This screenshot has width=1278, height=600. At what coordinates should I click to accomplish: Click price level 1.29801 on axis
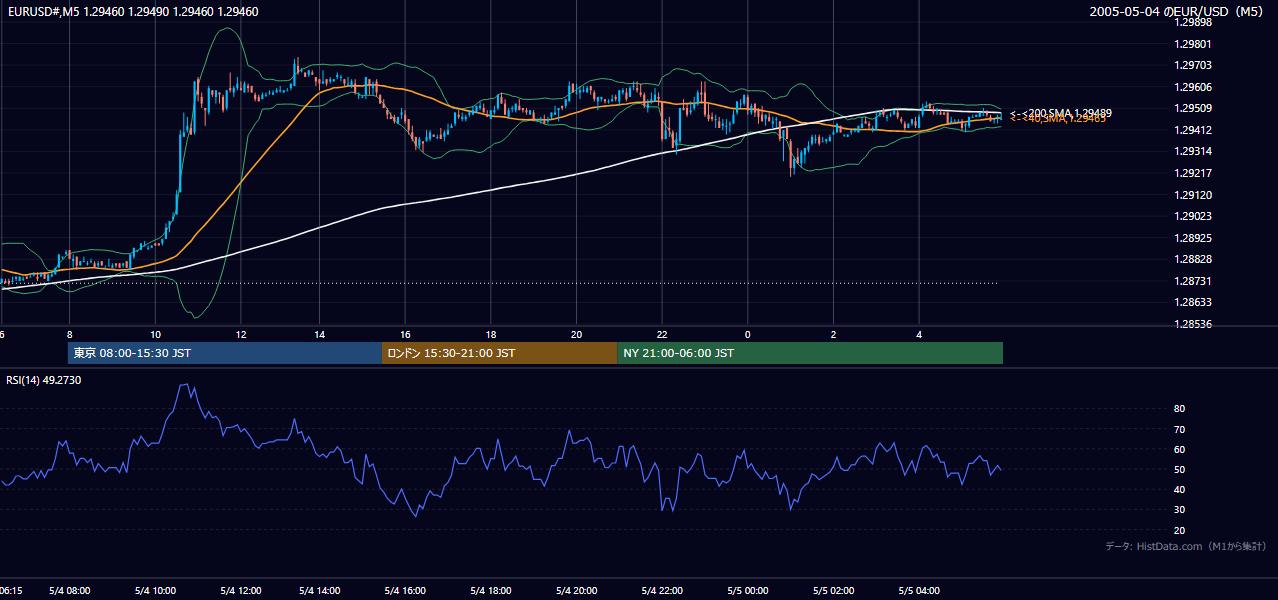(x=1192, y=44)
